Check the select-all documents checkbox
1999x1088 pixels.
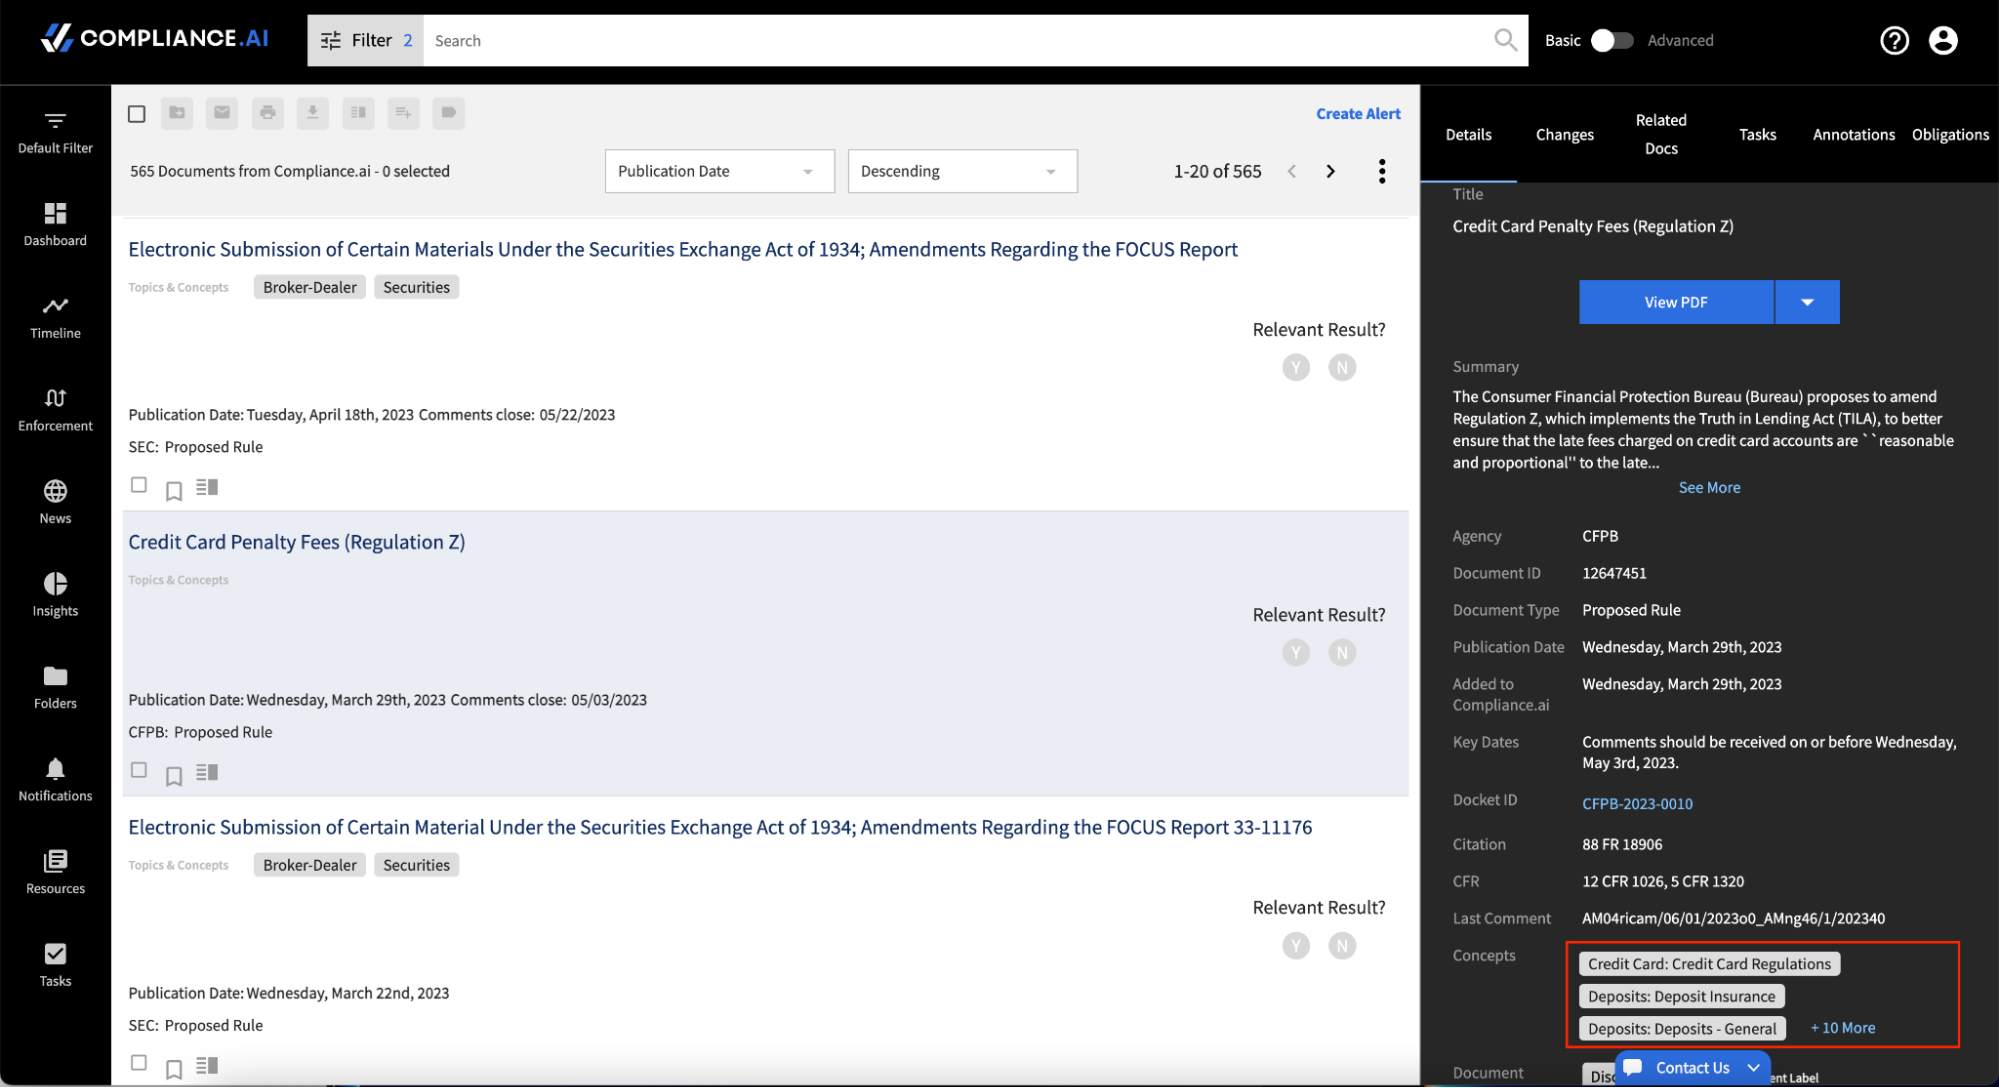(x=137, y=114)
